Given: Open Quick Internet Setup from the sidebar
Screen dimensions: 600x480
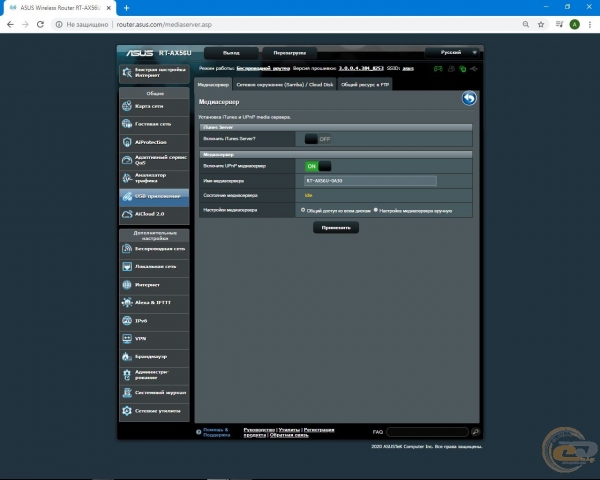Looking at the screenshot, I should [154, 73].
